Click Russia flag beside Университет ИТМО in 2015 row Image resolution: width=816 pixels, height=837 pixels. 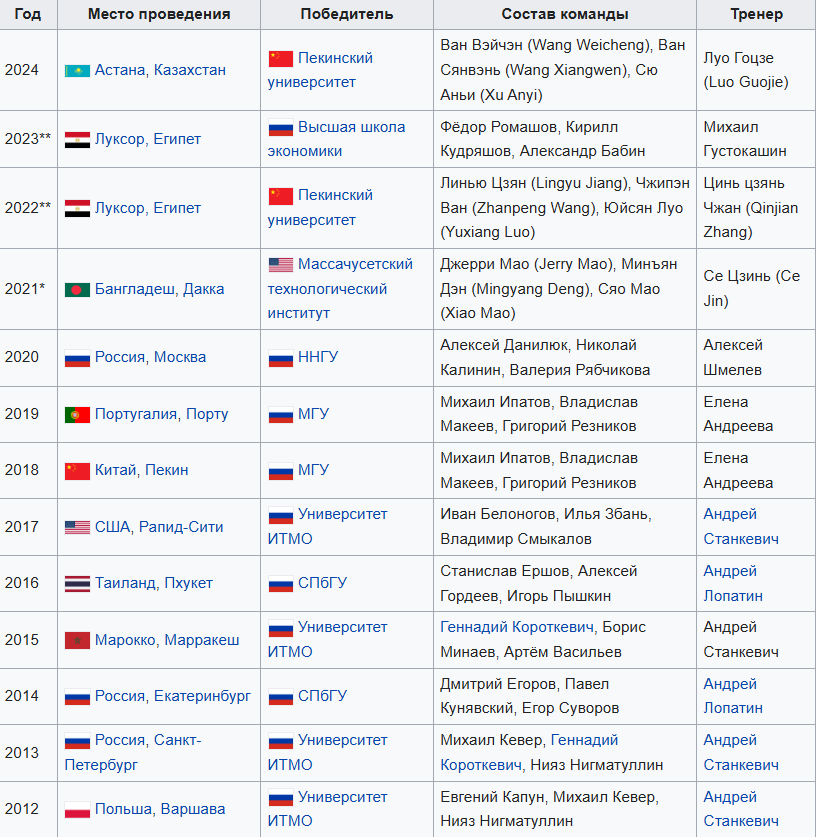tap(281, 628)
